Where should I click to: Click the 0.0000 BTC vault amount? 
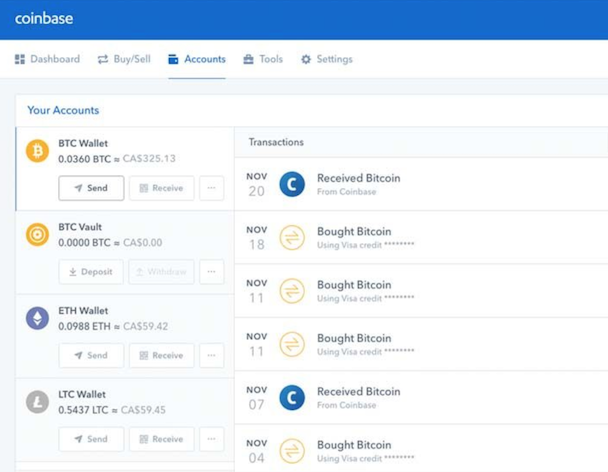coord(85,243)
